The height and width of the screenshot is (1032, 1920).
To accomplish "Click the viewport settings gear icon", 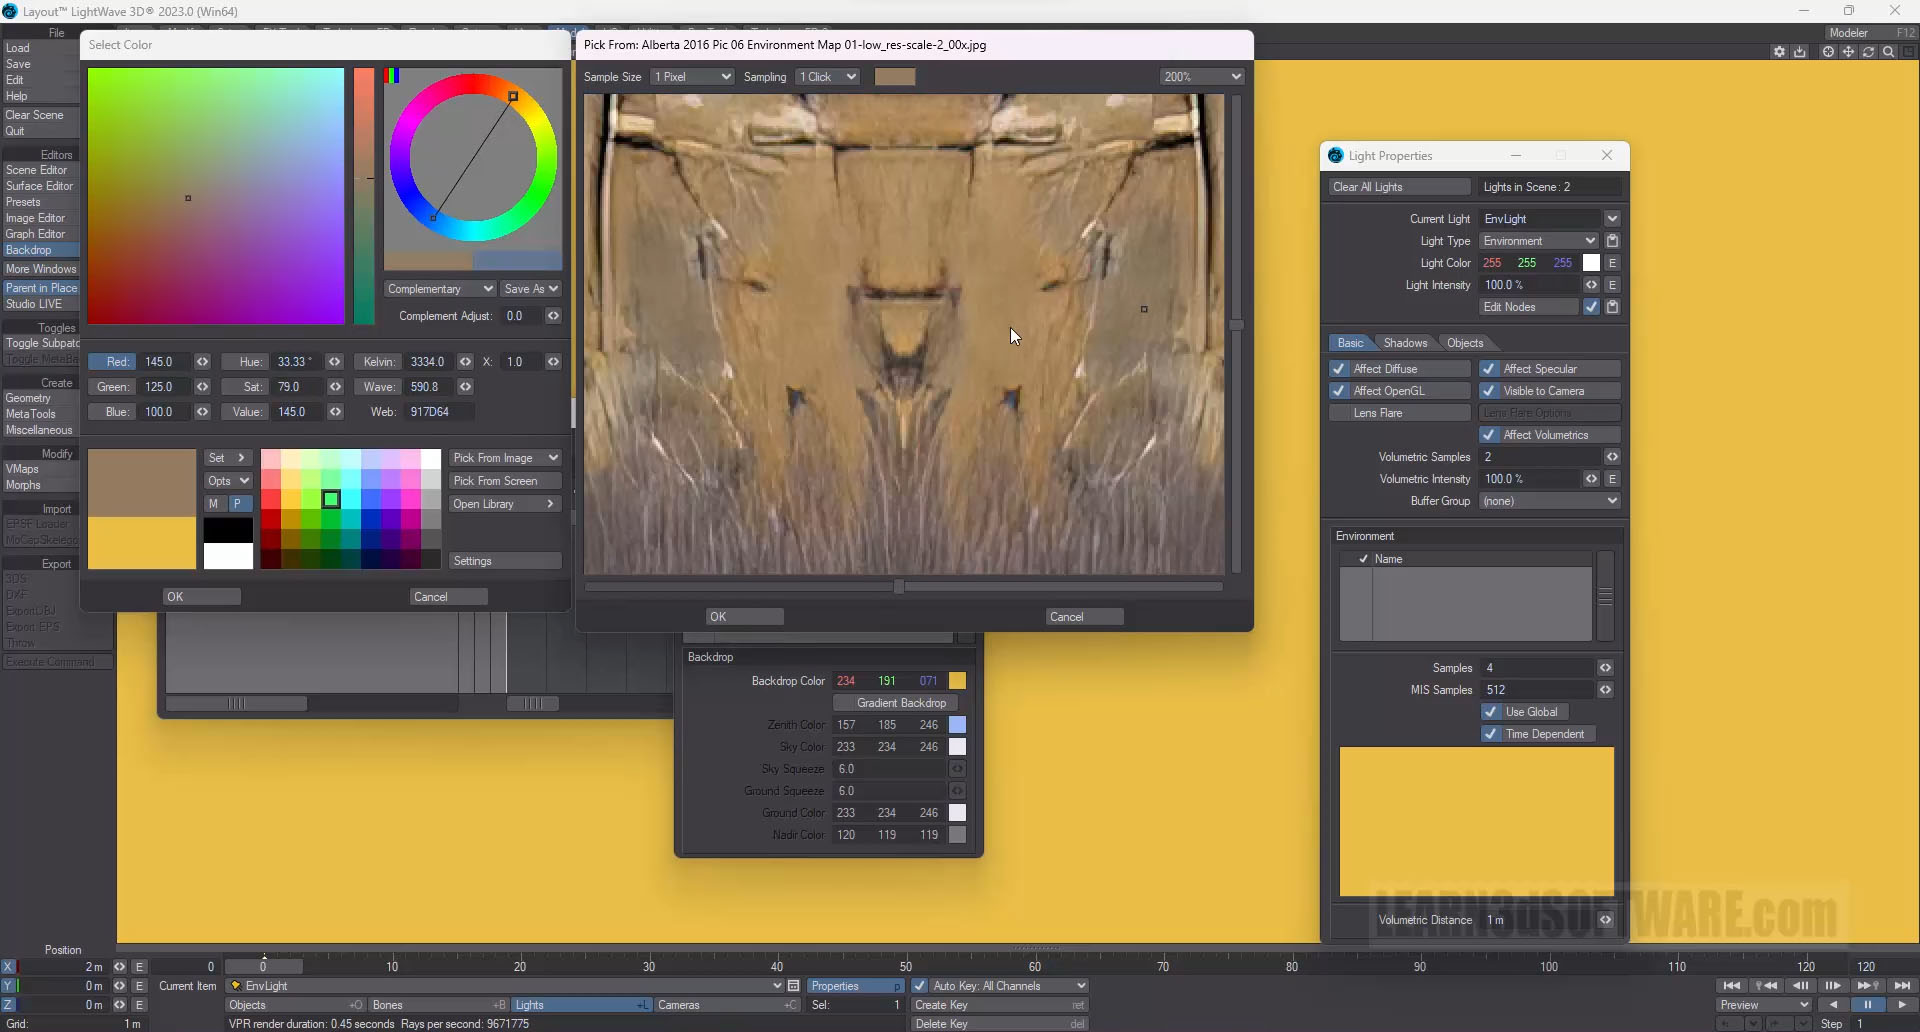I will click(1779, 52).
